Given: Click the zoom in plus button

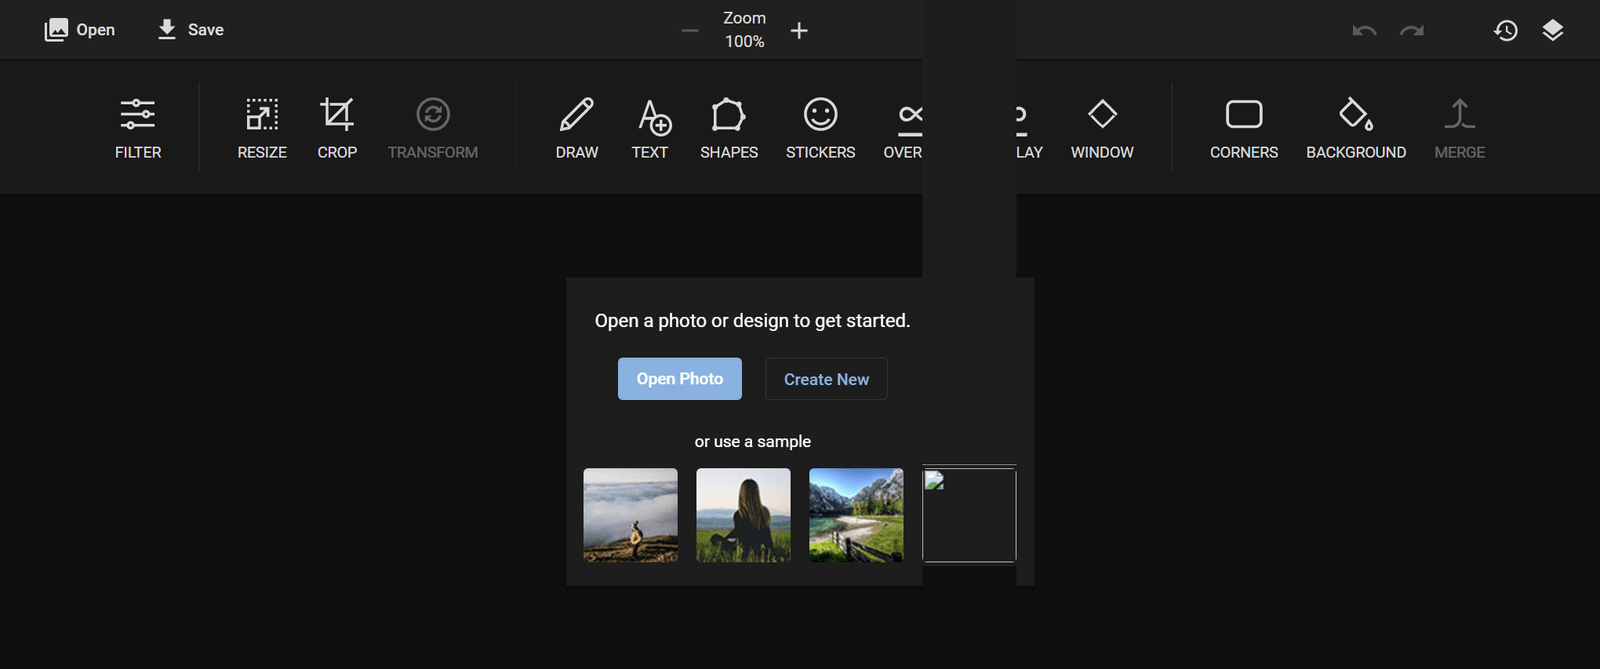Looking at the screenshot, I should coord(799,31).
